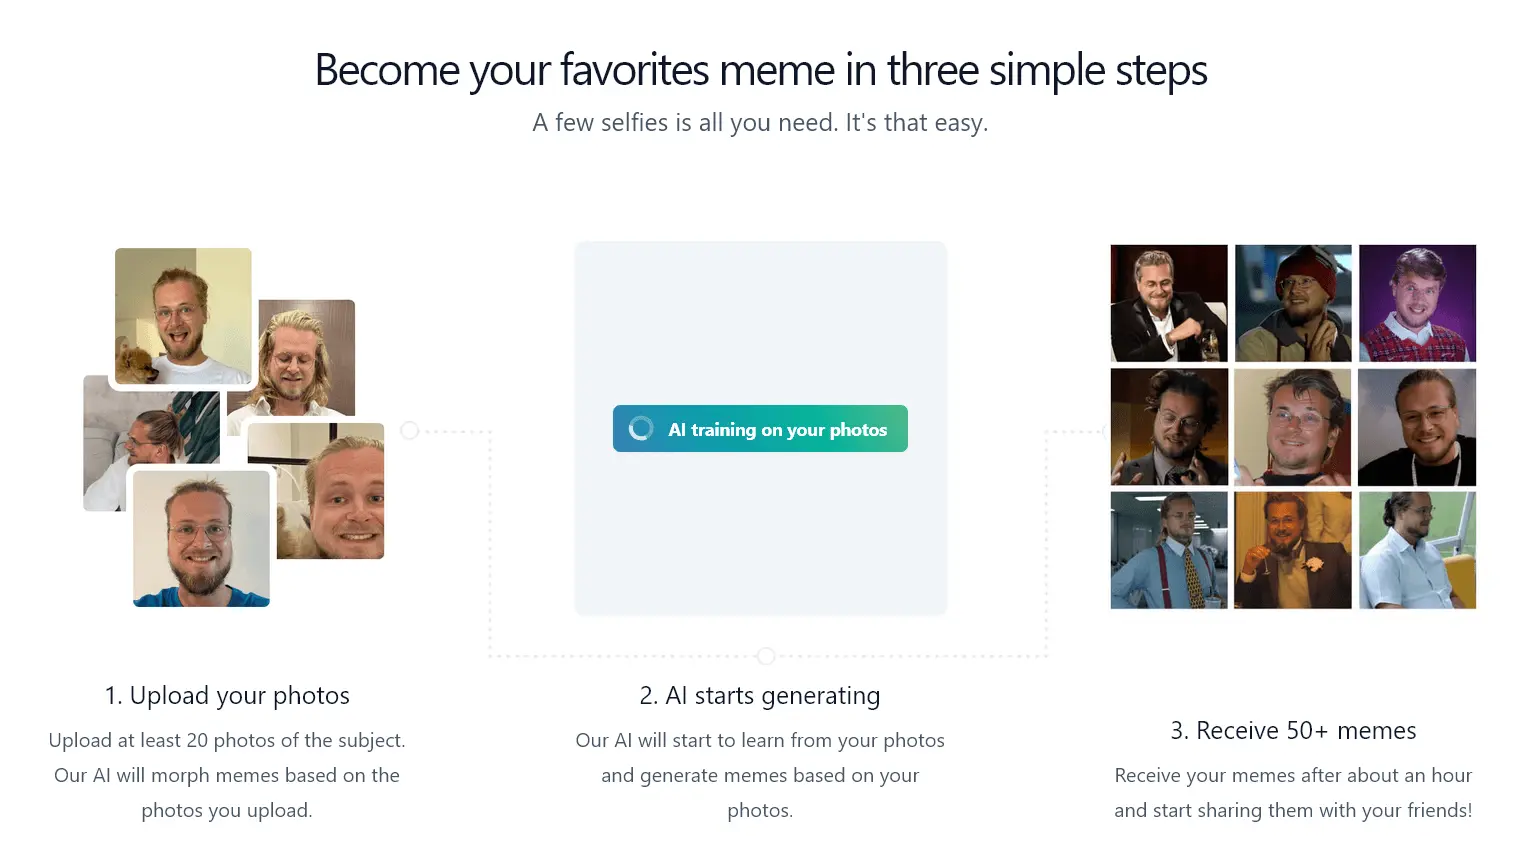This screenshot has height=865, width=1520.
Task: Click the step connector circle below training panel
Action: tap(766, 656)
